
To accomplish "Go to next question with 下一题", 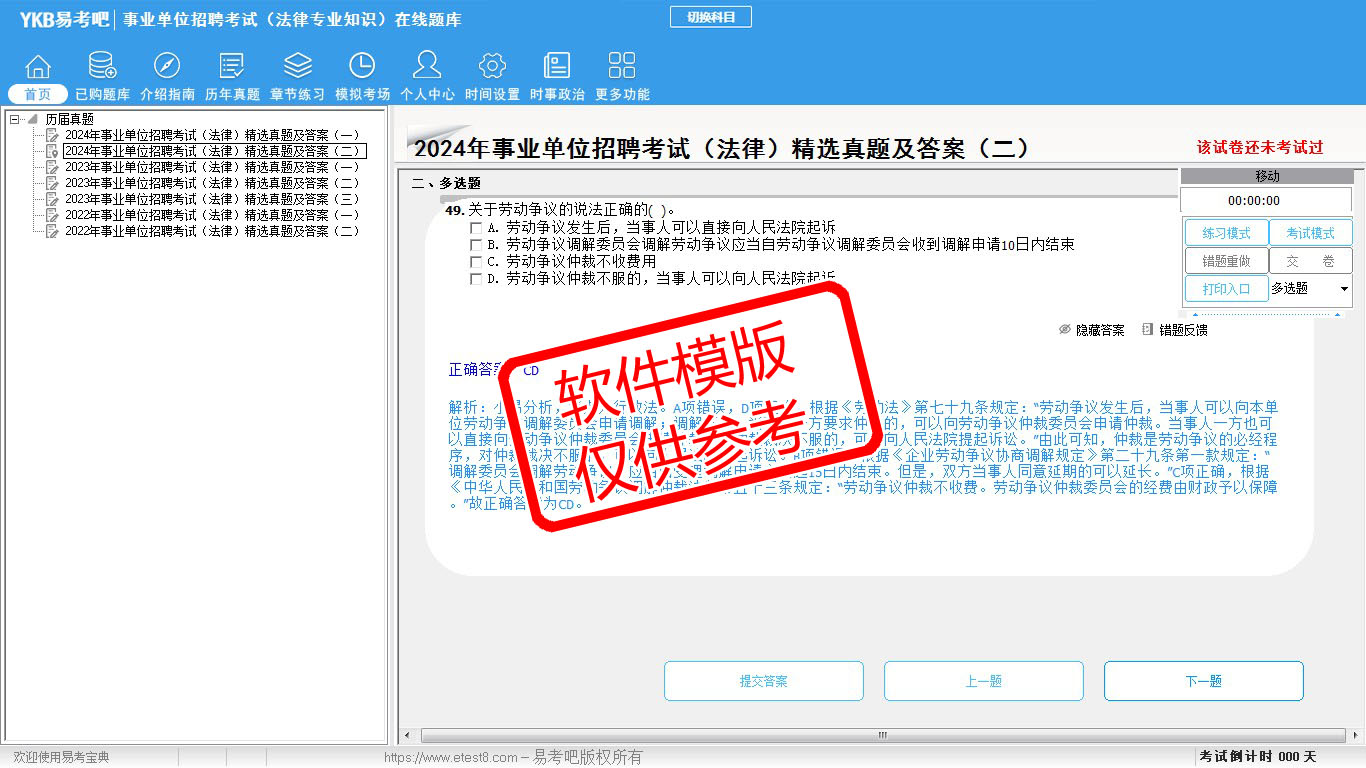I will [x=1203, y=681].
